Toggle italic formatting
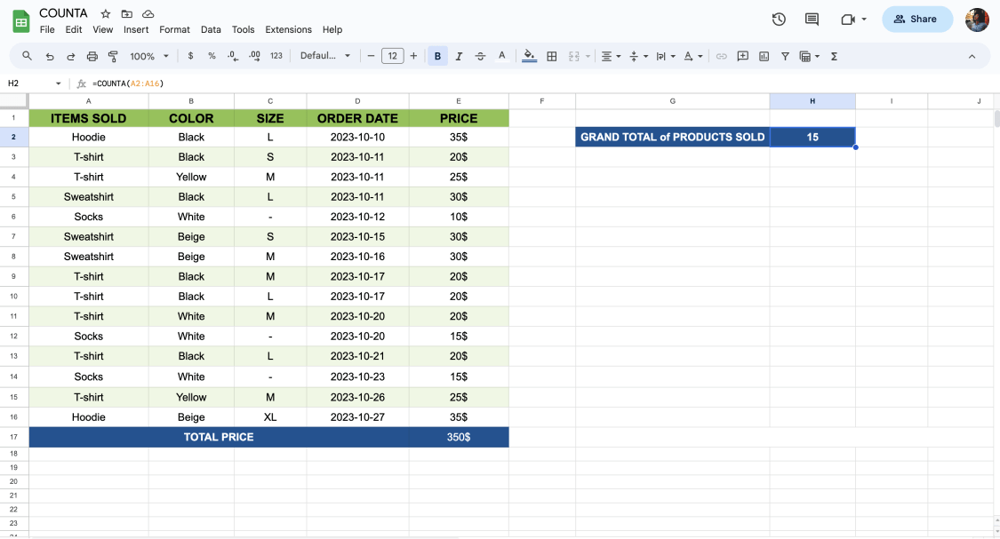Image resolution: width=1000 pixels, height=539 pixels. pyautogui.click(x=459, y=57)
